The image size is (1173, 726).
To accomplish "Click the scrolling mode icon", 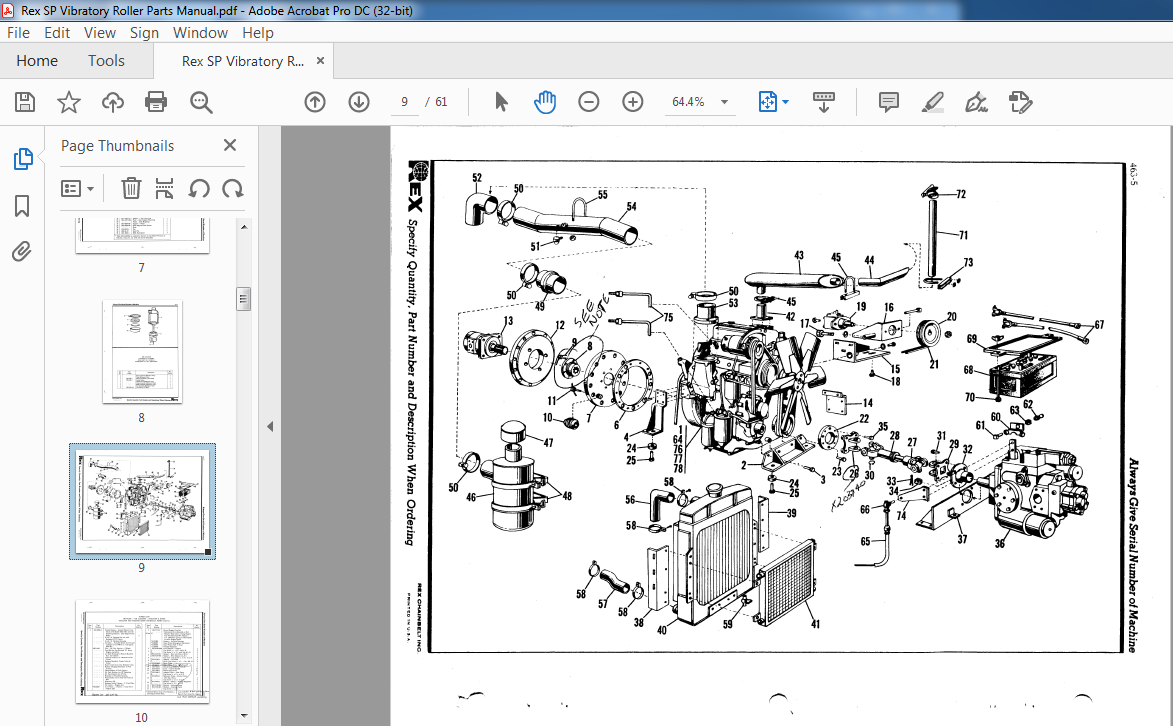I will (x=824, y=102).
